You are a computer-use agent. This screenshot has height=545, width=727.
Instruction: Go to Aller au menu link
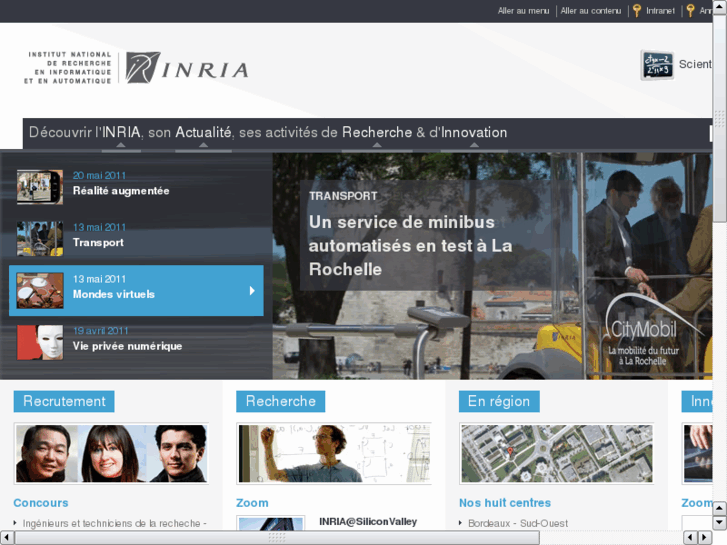click(x=523, y=11)
